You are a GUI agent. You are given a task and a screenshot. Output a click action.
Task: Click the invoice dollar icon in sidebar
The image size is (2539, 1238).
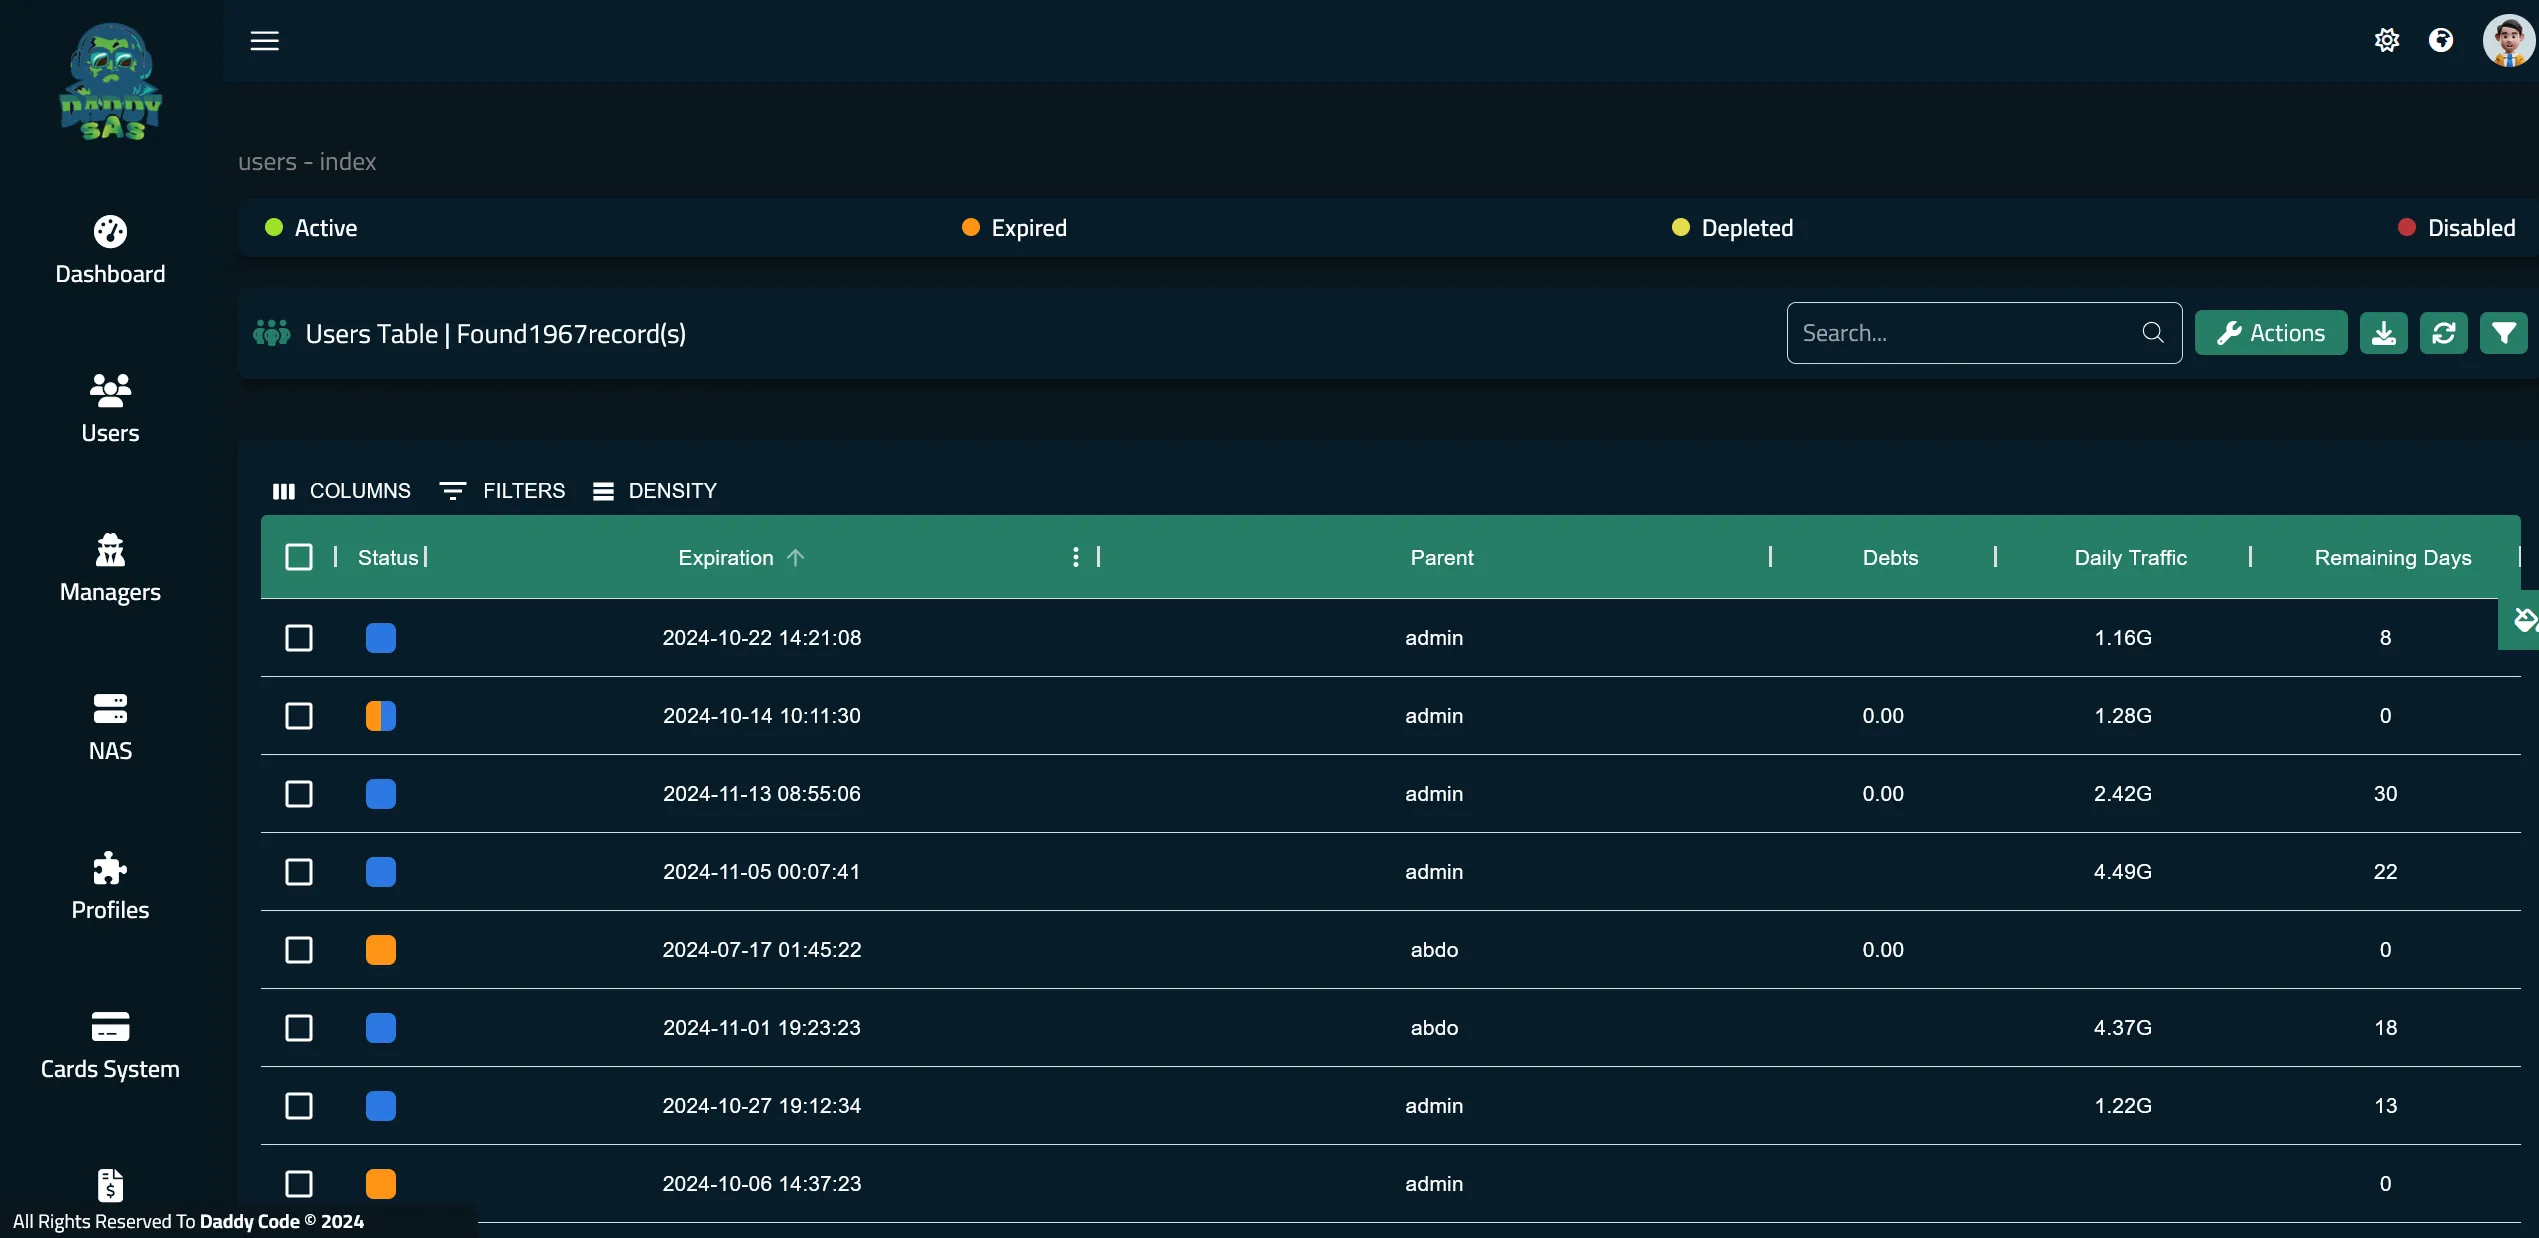(x=110, y=1185)
